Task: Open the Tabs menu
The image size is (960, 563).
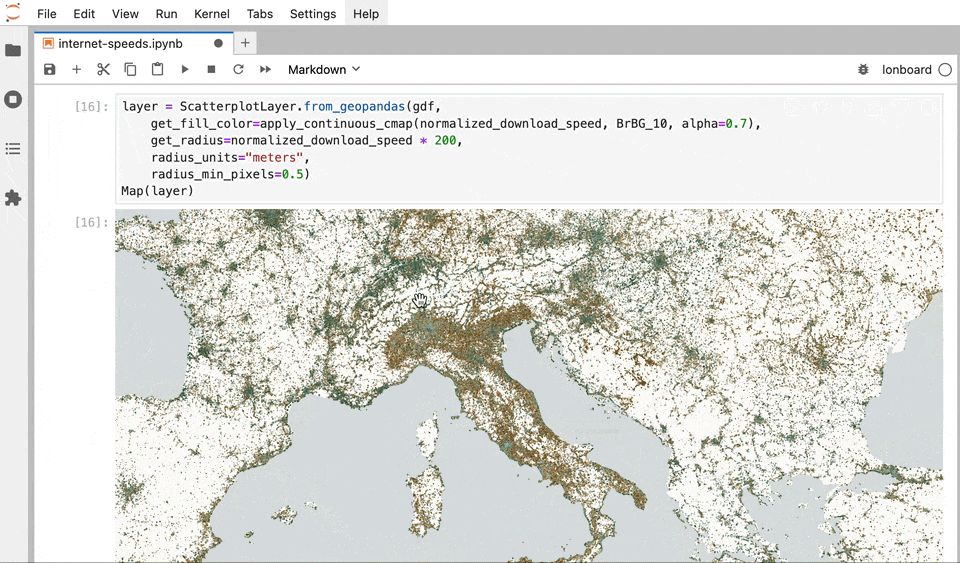Action: [x=260, y=13]
